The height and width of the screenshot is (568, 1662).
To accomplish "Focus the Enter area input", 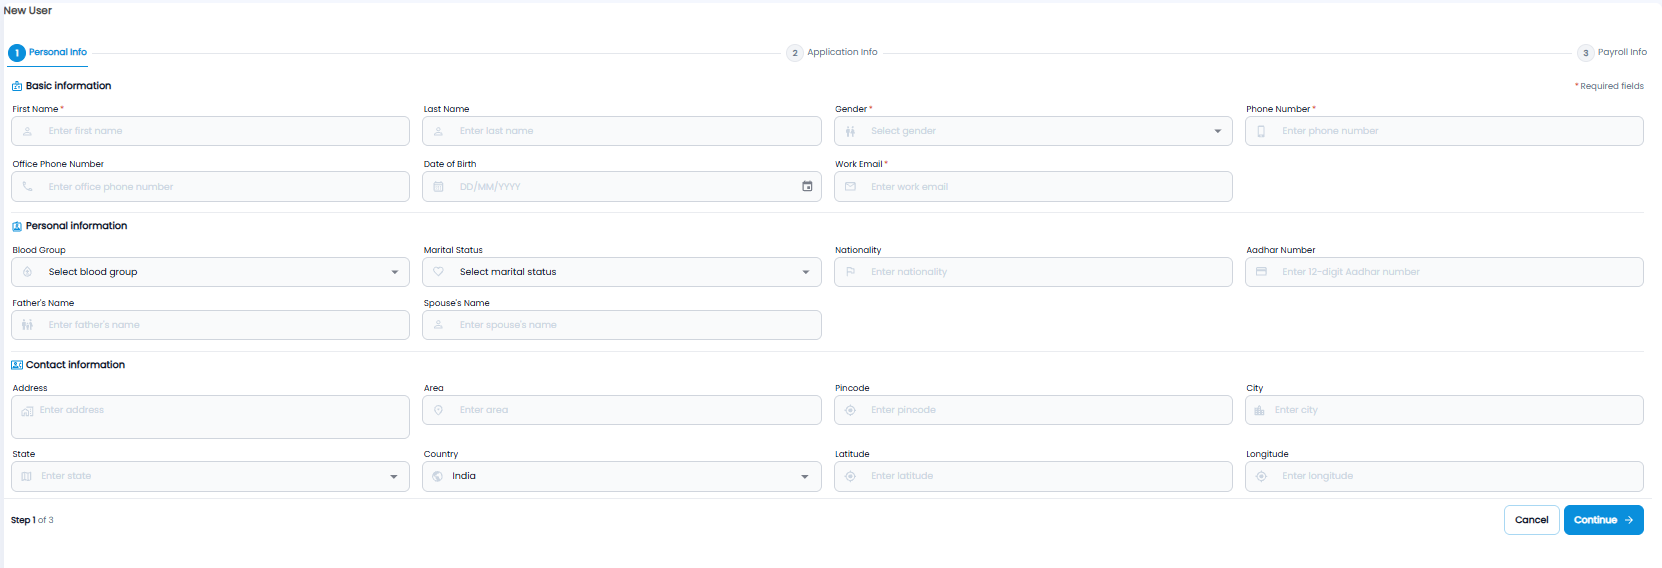I will click(x=622, y=410).
